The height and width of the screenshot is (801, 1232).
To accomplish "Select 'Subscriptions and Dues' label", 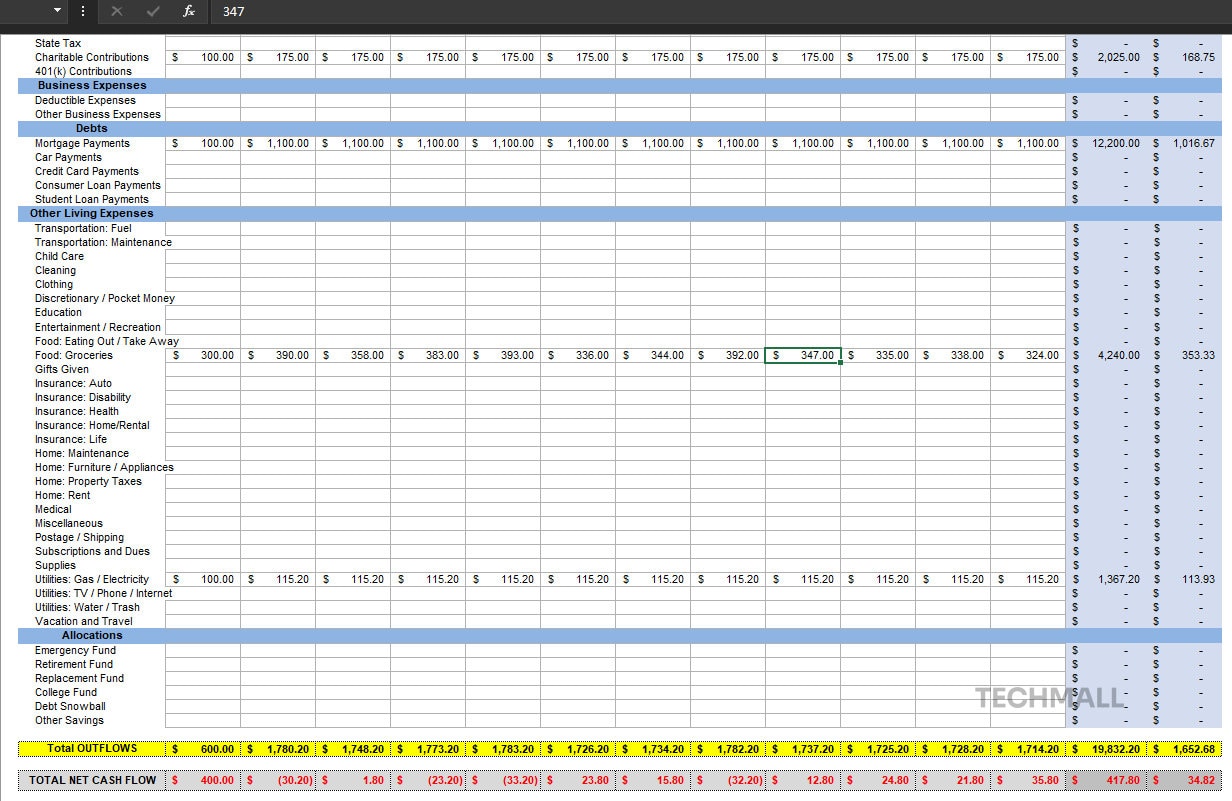I will 92,551.
